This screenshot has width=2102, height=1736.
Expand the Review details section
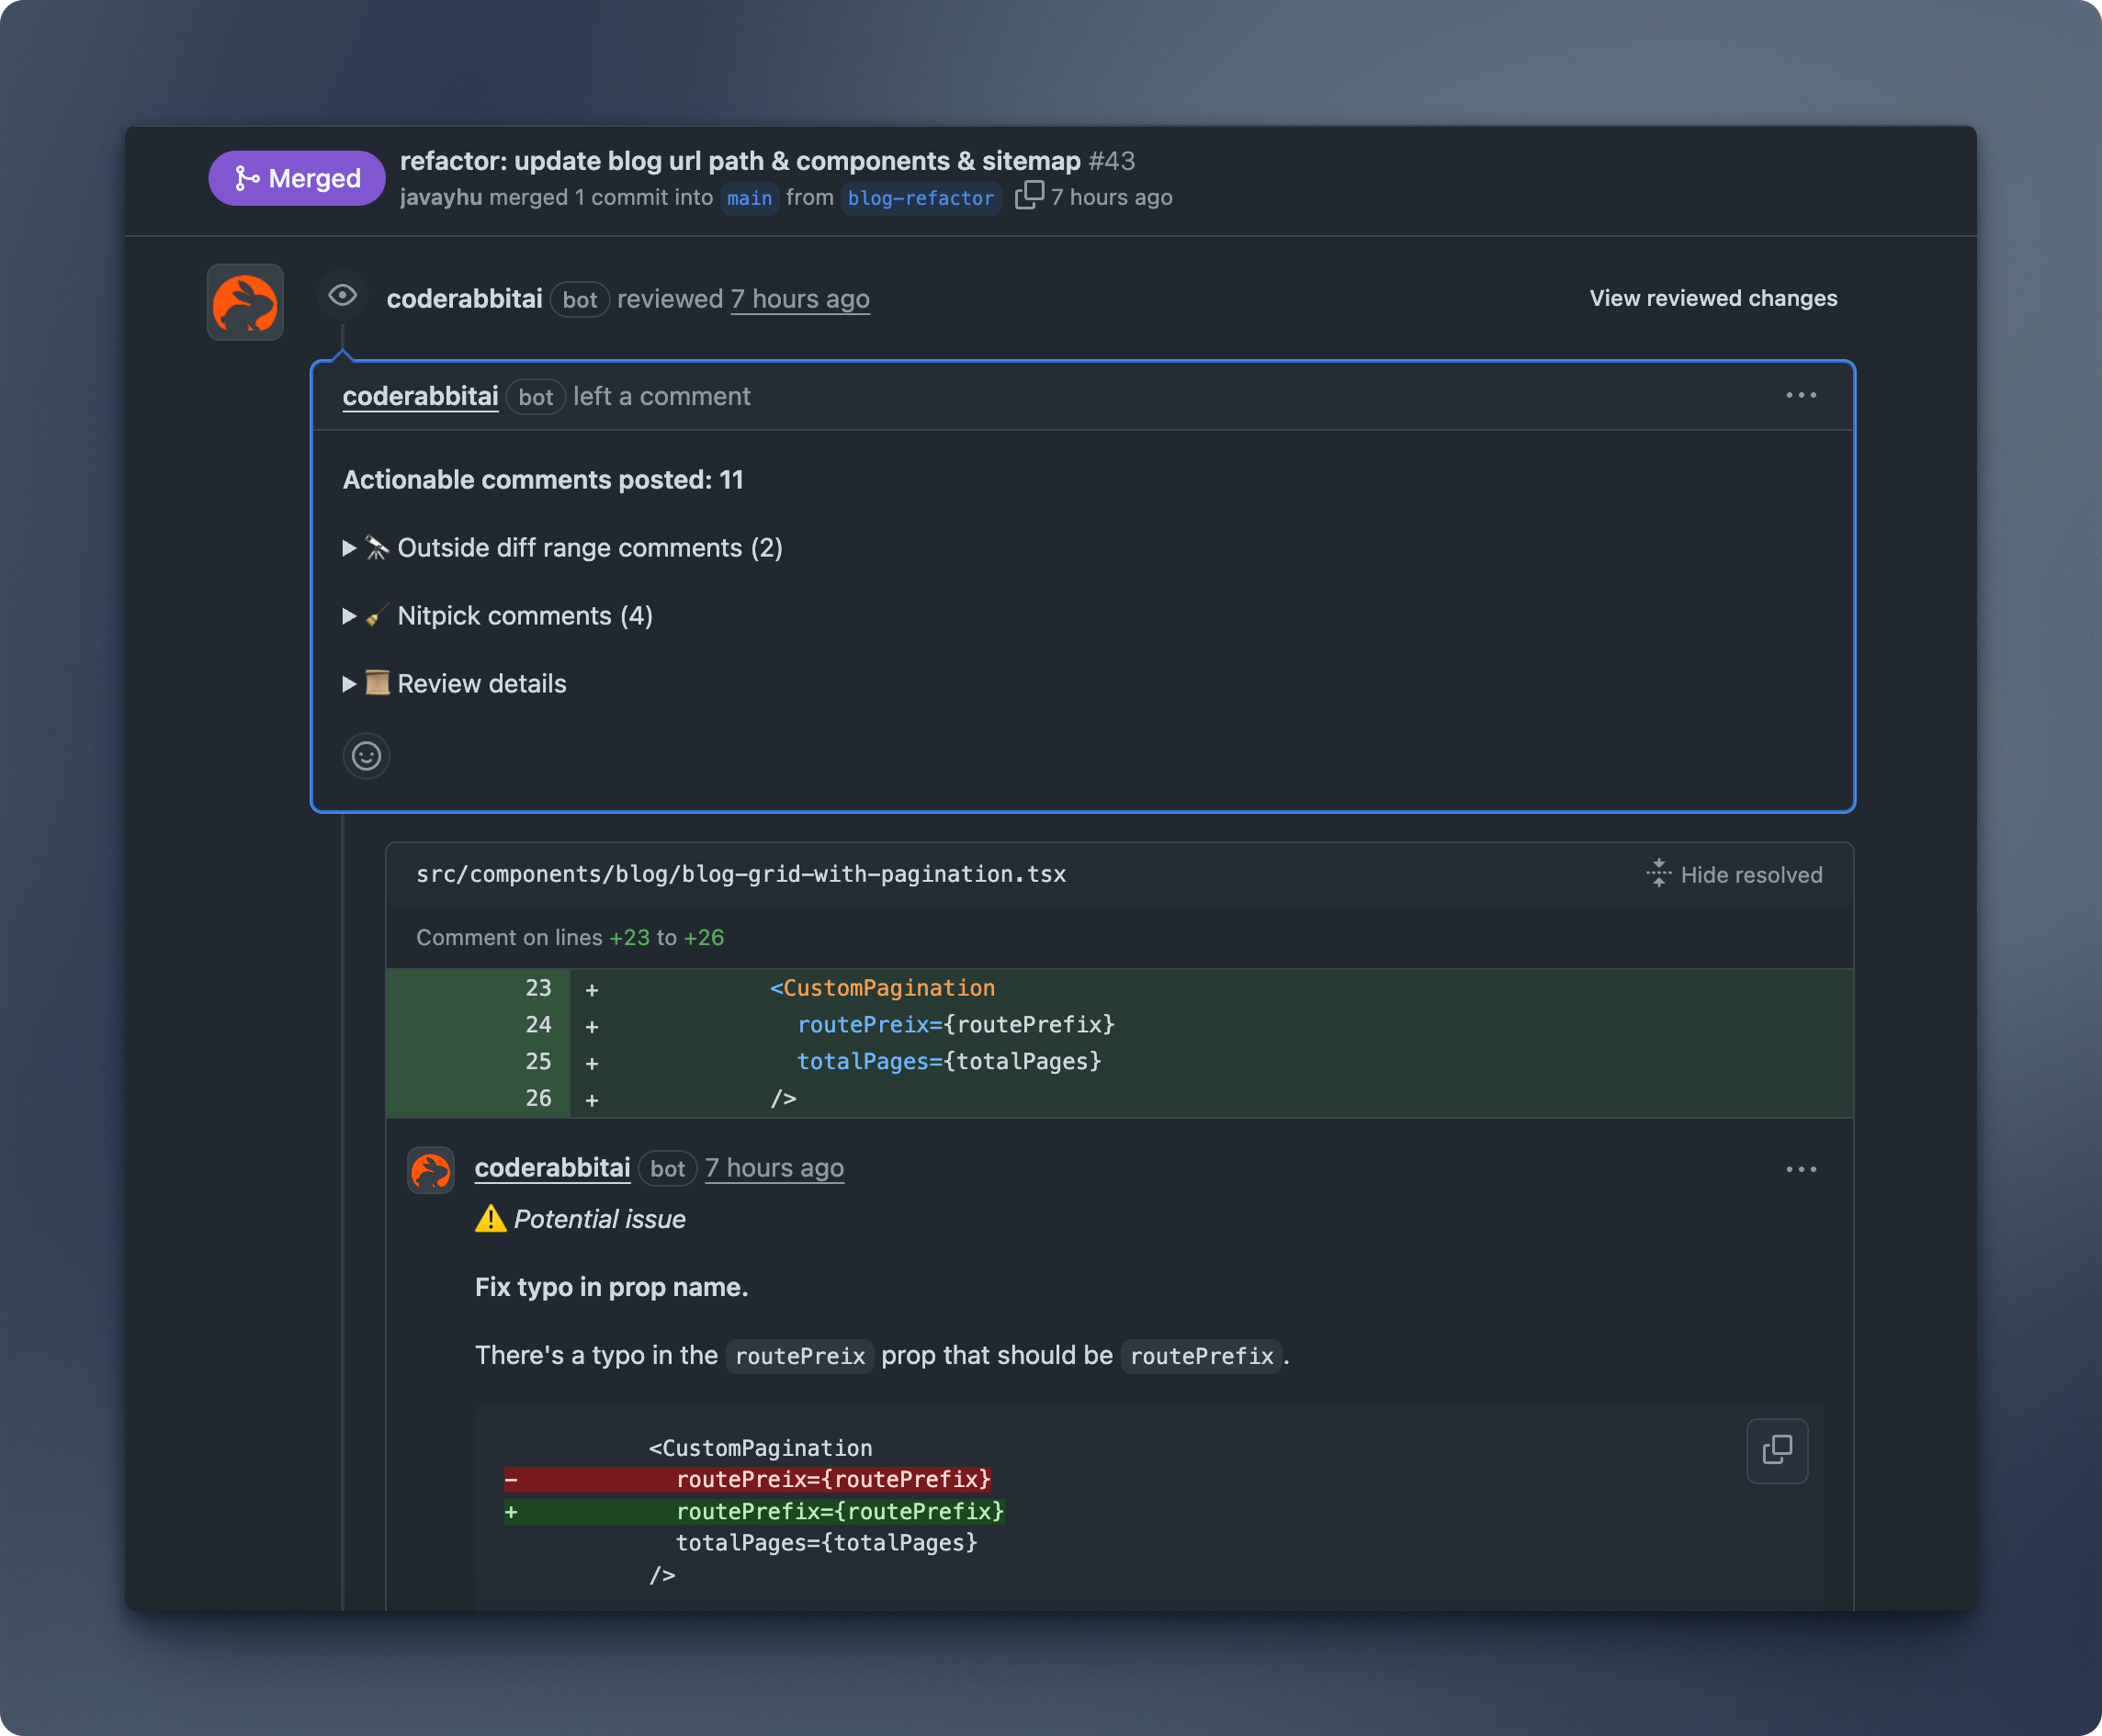(x=455, y=684)
